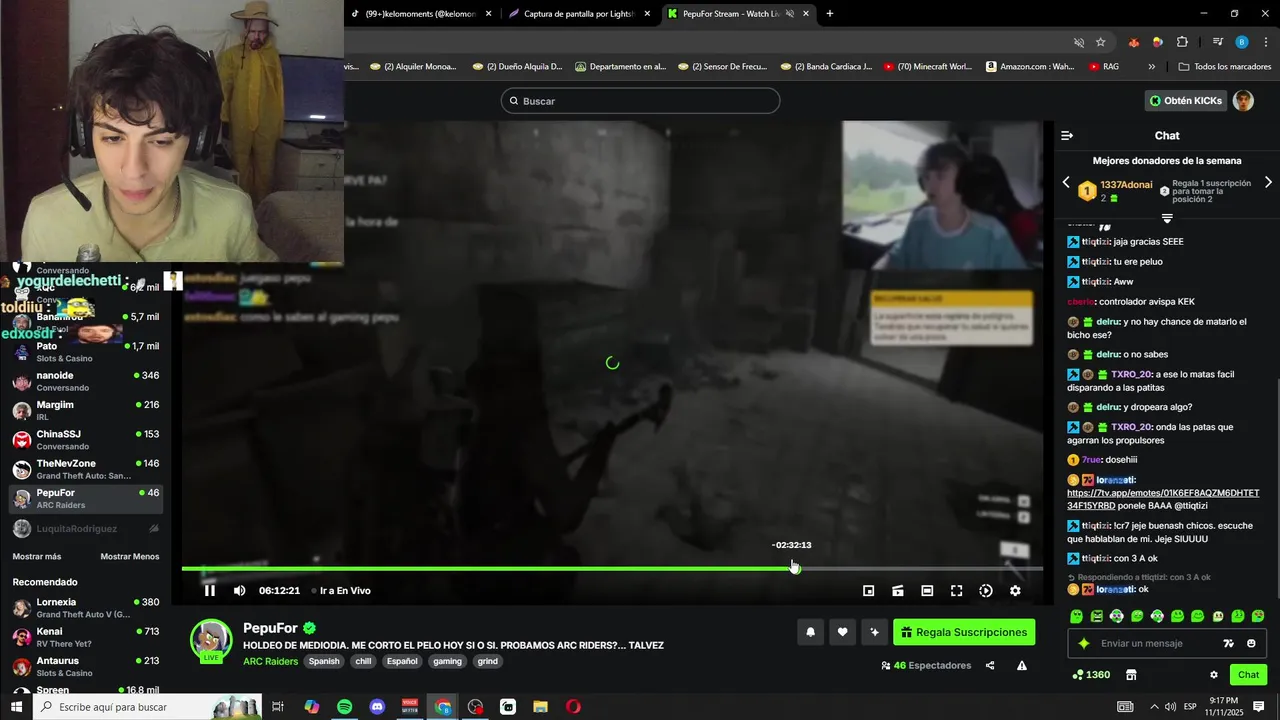Select the Spanish tag
The image size is (1280, 720).
pos(324,661)
